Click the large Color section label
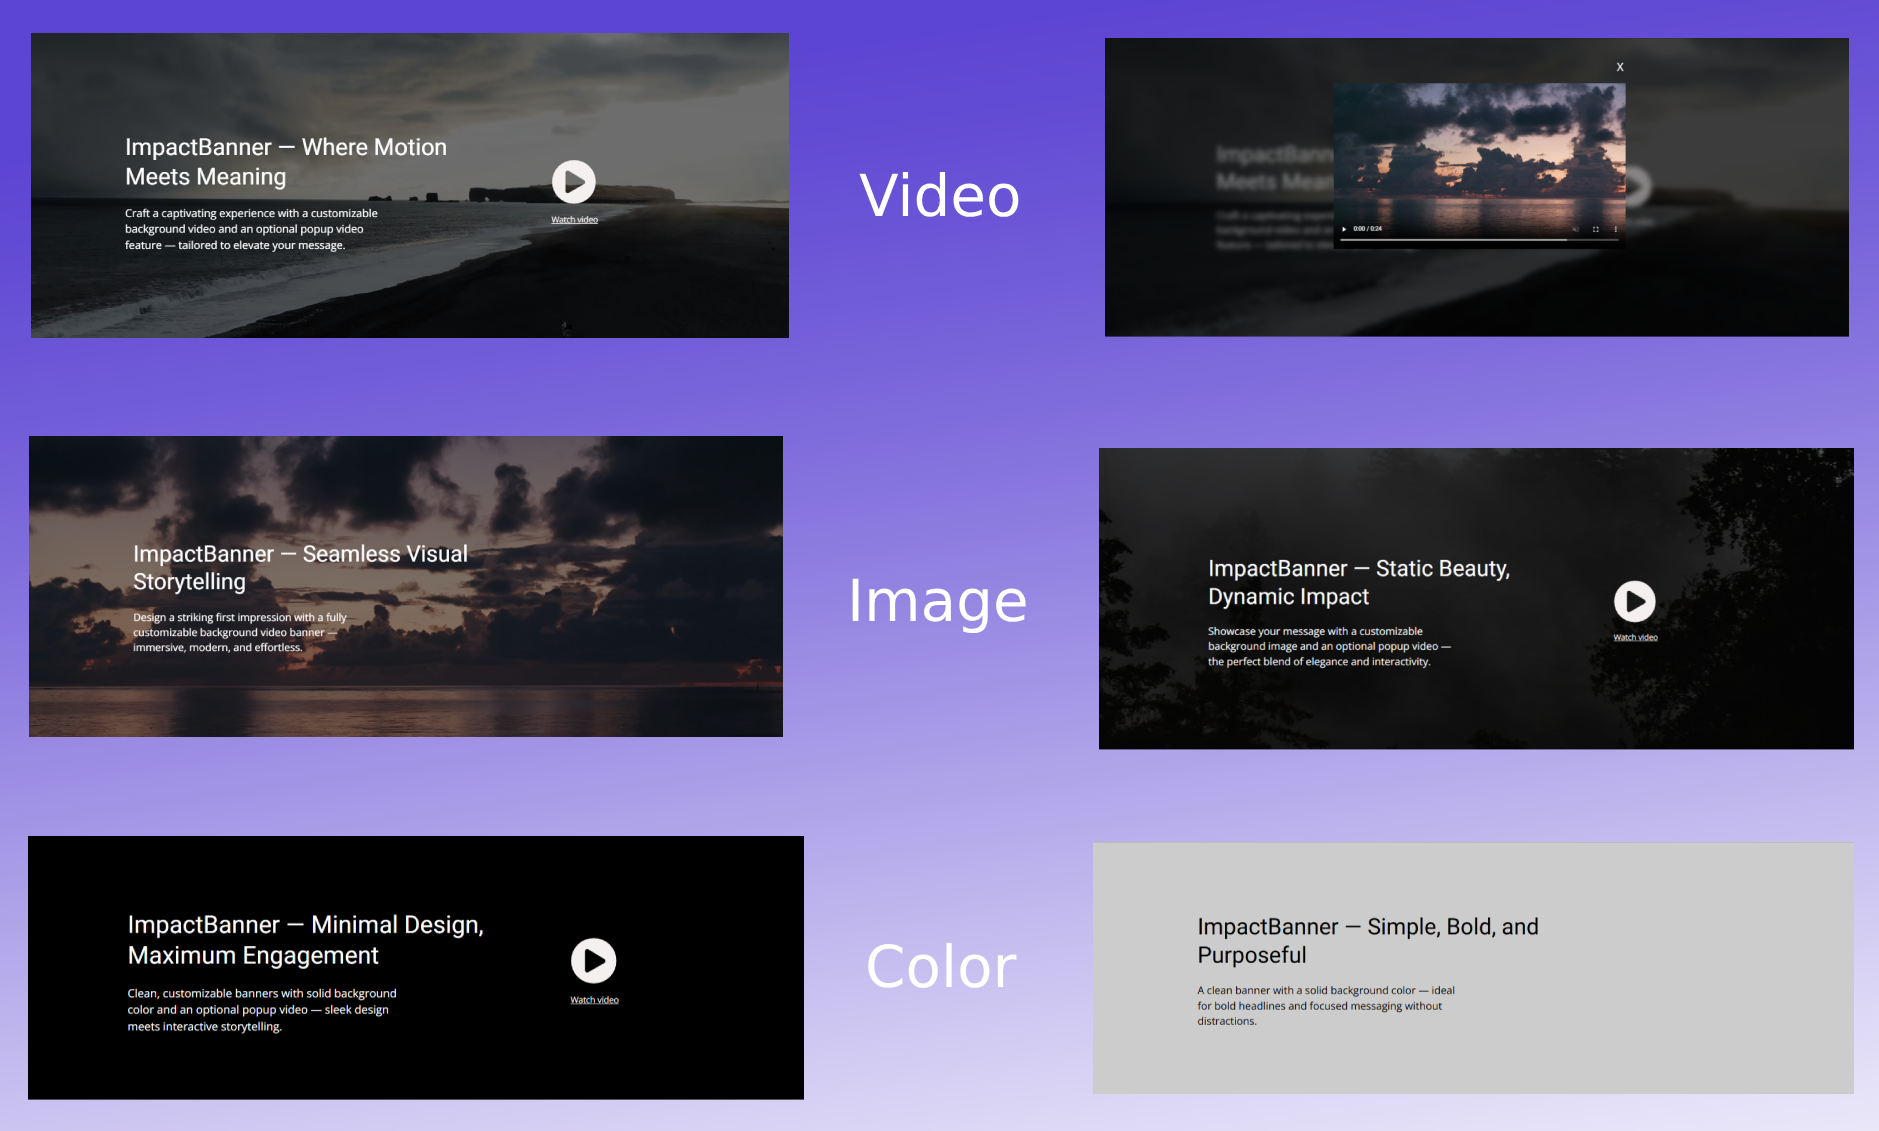The width and height of the screenshot is (1879, 1131). tap(940, 967)
